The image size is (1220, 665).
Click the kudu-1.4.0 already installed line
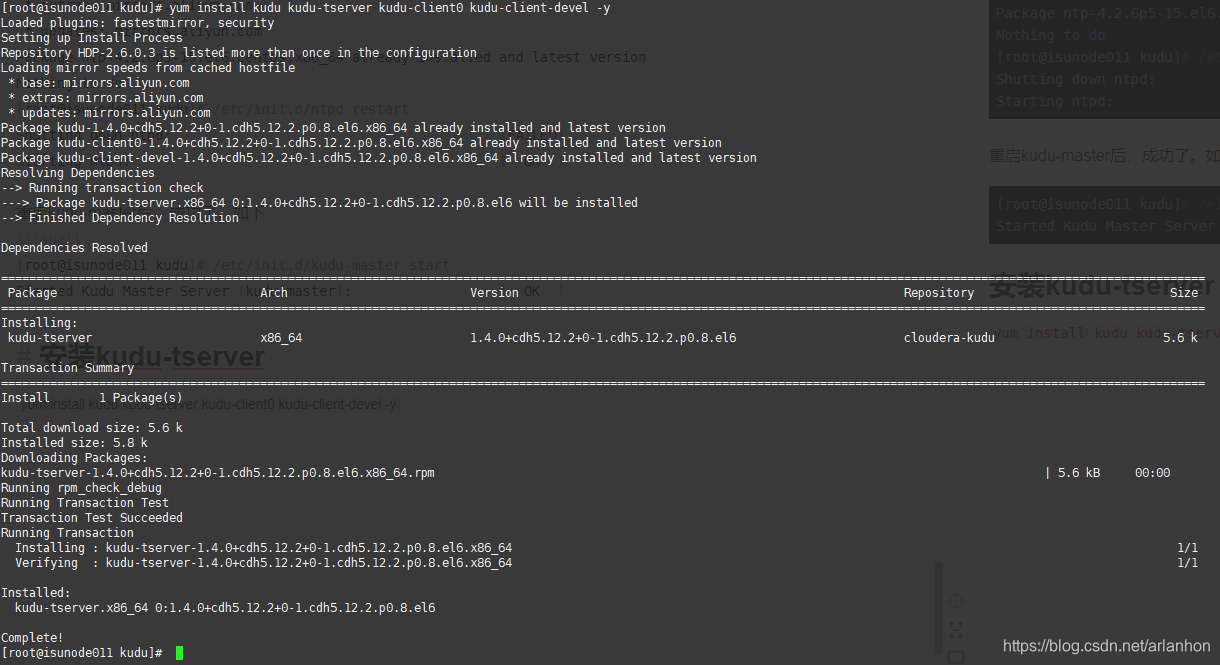tap(333, 128)
